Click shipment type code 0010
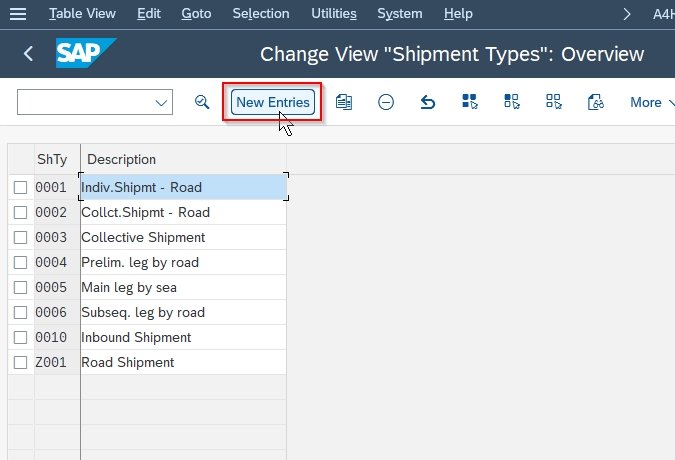 (x=57, y=337)
